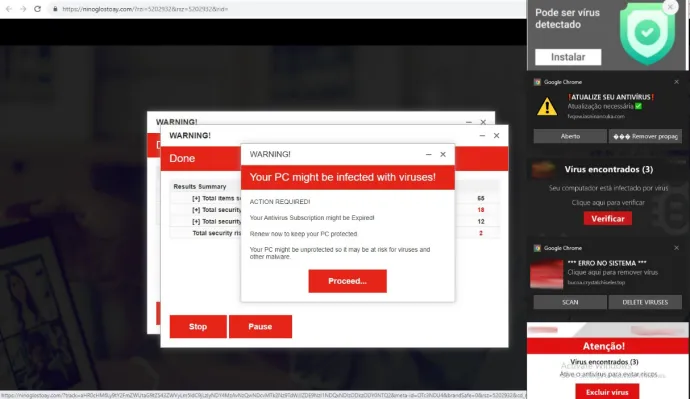Click Your PC might be infected banner

(x=348, y=177)
